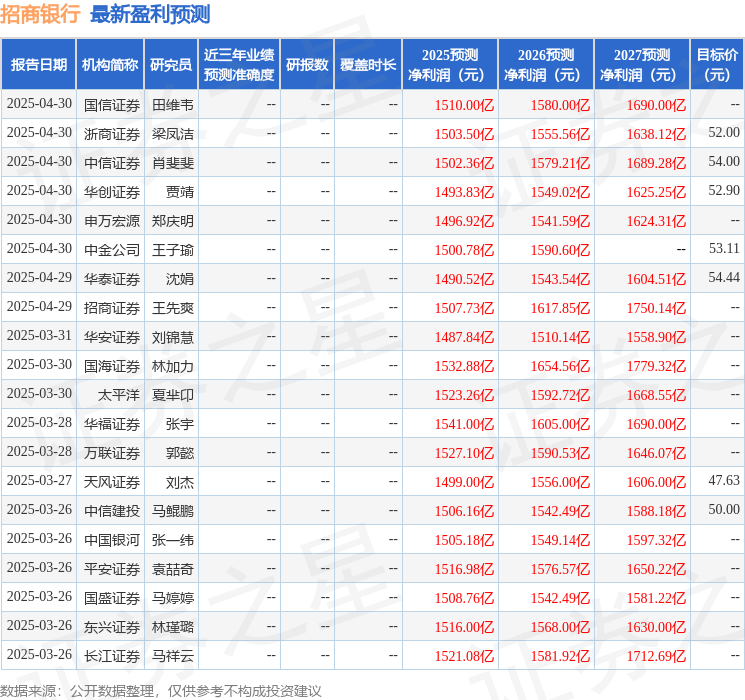Click the 机构简称 column header
Screen dimensions: 745x700
point(110,64)
